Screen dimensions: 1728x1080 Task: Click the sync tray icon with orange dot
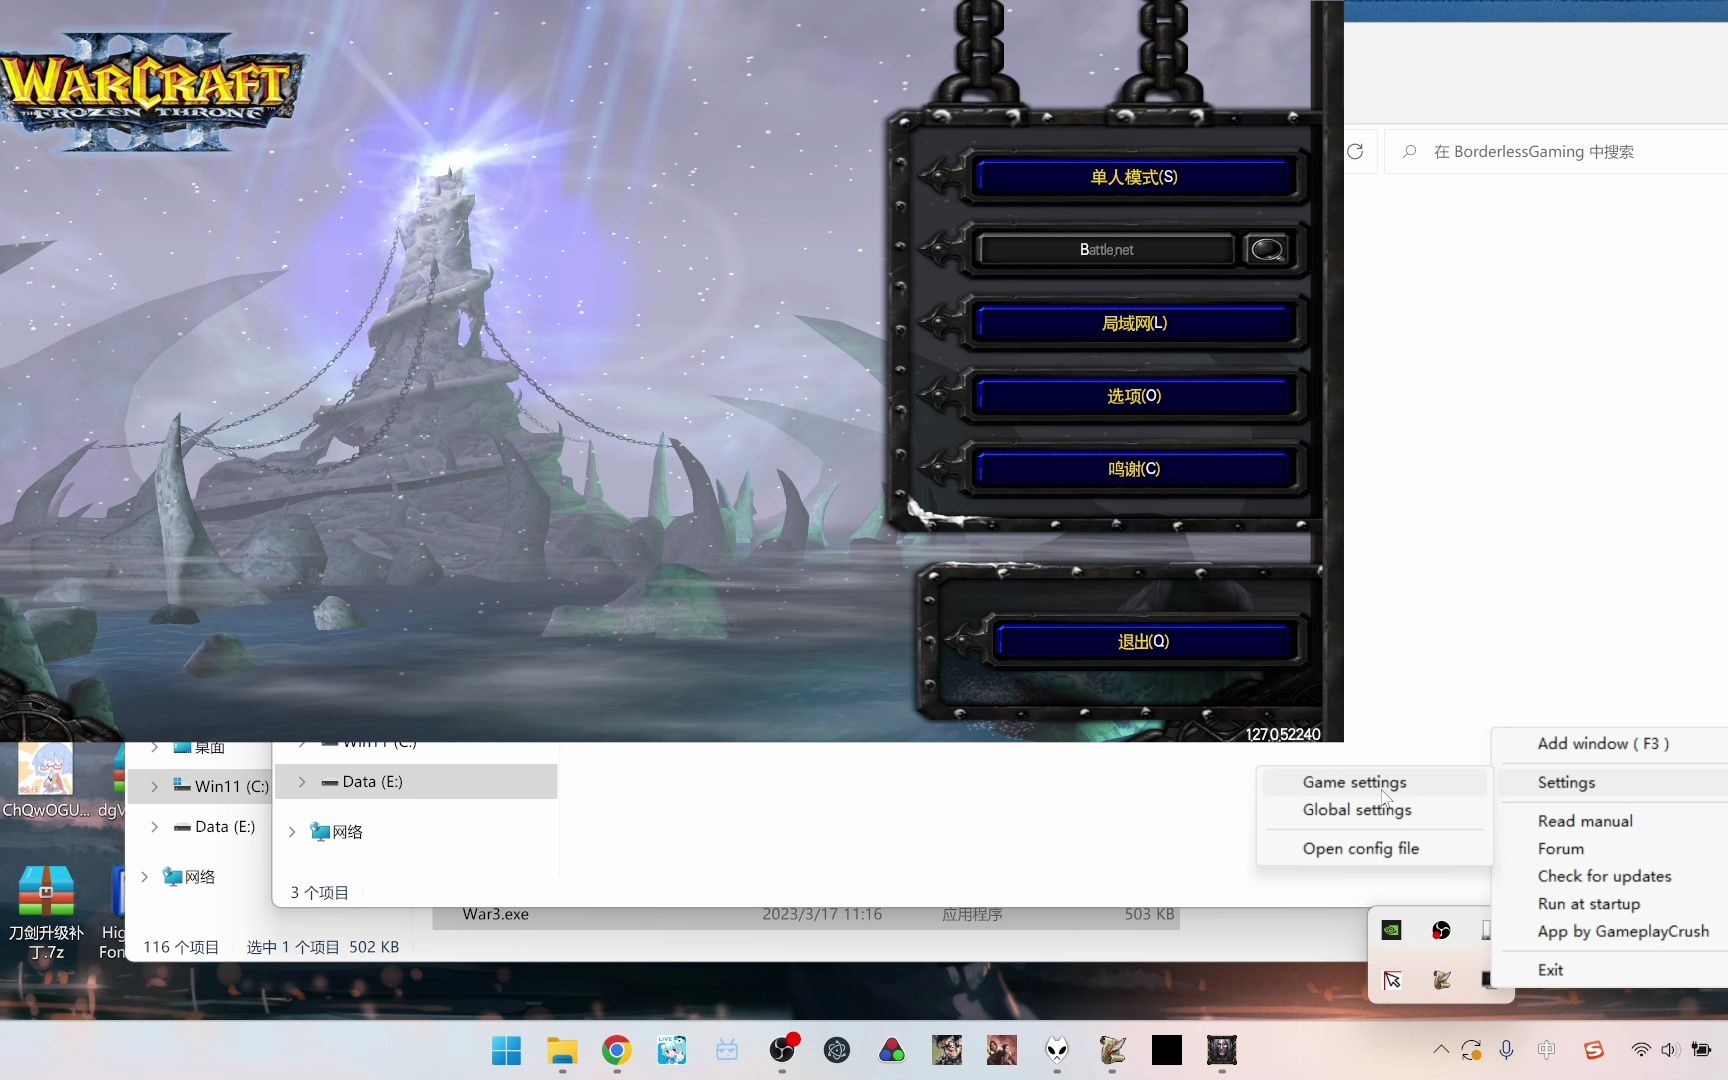tap(1471, 1050)
